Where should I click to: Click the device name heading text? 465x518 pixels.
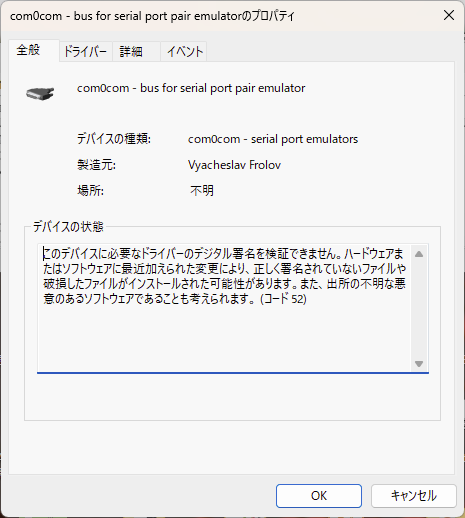pyautogui.click(x=191, y=88)
